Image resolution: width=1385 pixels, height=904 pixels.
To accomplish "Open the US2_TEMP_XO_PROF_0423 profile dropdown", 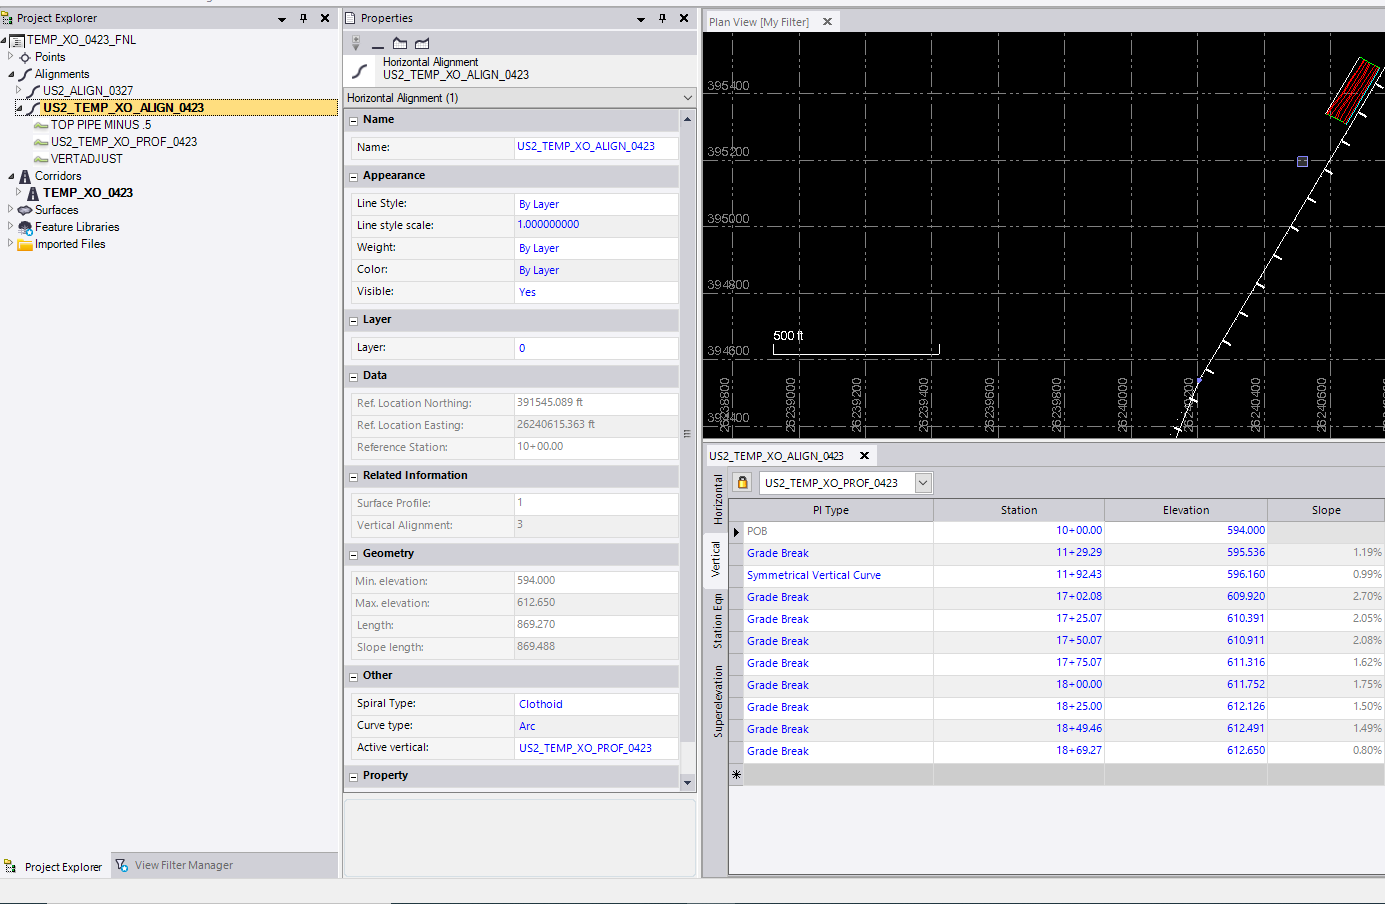I will pyautogui.click(x=923, y=483).
